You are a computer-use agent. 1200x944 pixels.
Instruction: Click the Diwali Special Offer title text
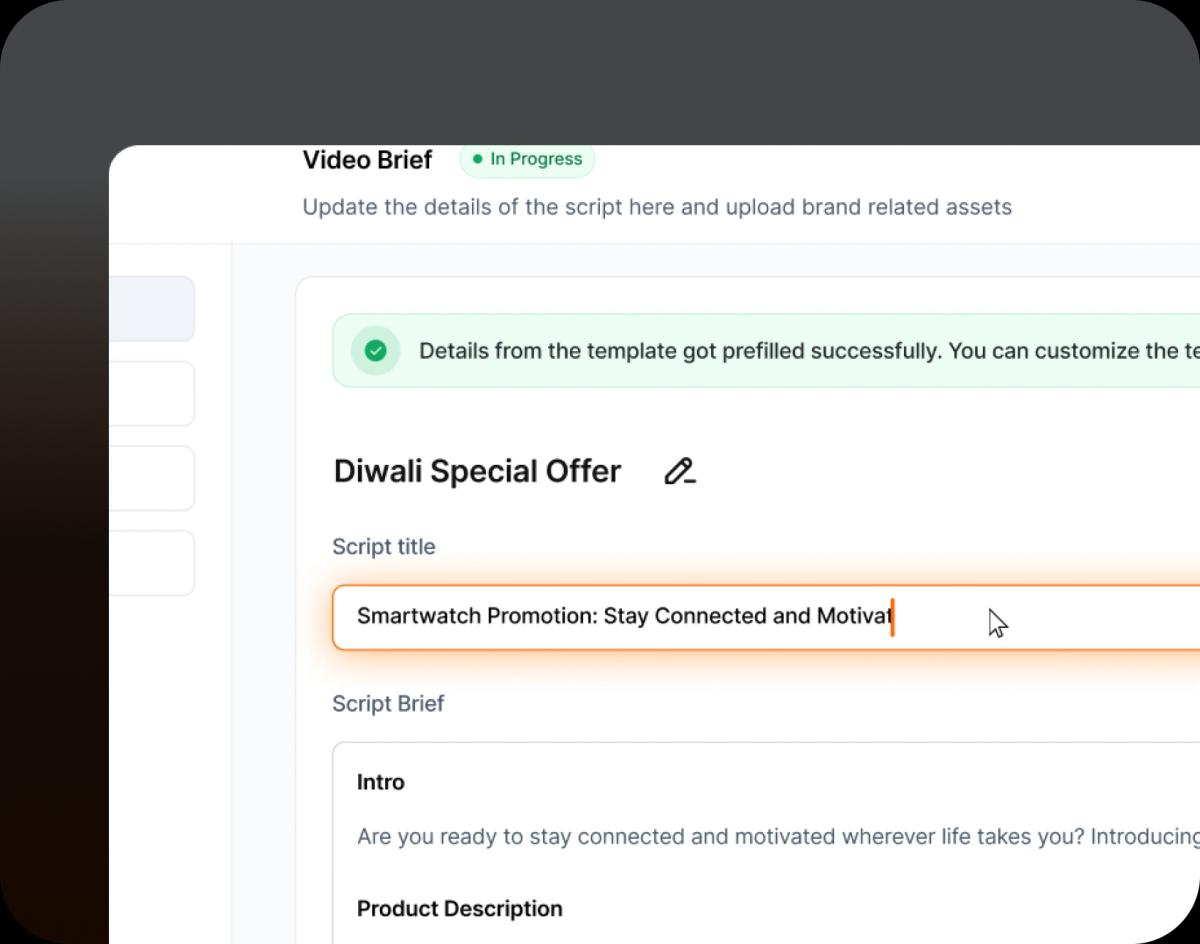pyautogui.click(x=477, y=471)
